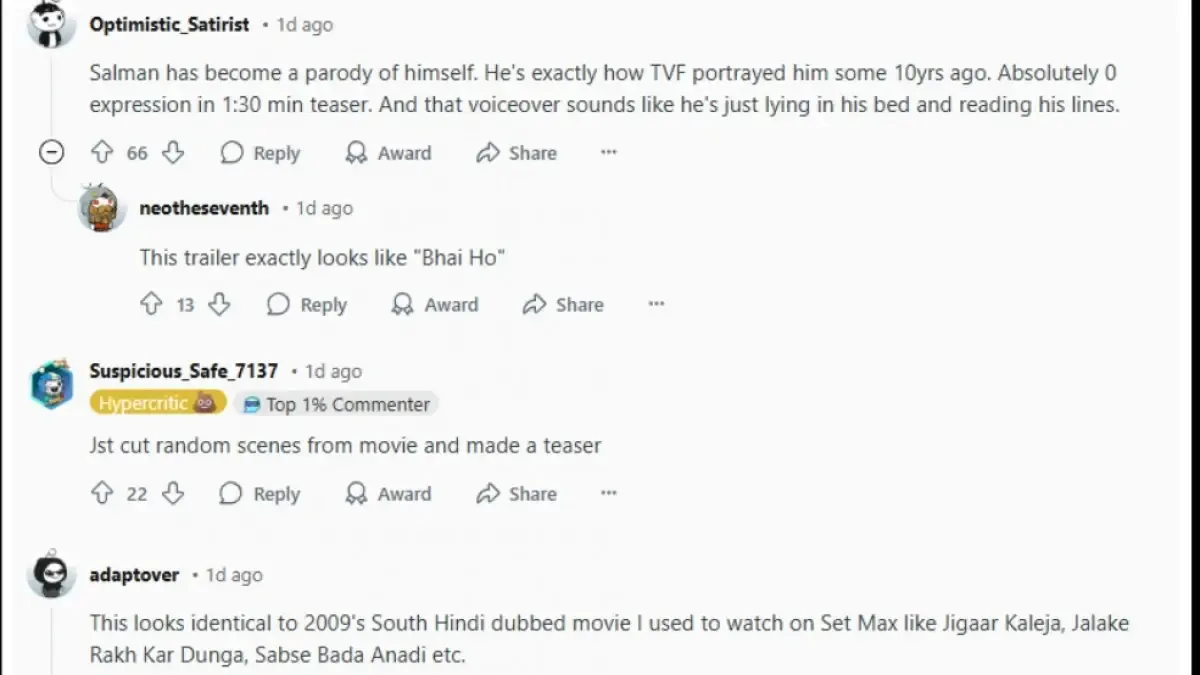Reply to neotheseventh's comment
The image size is (1200, 675).
point(307,305)
